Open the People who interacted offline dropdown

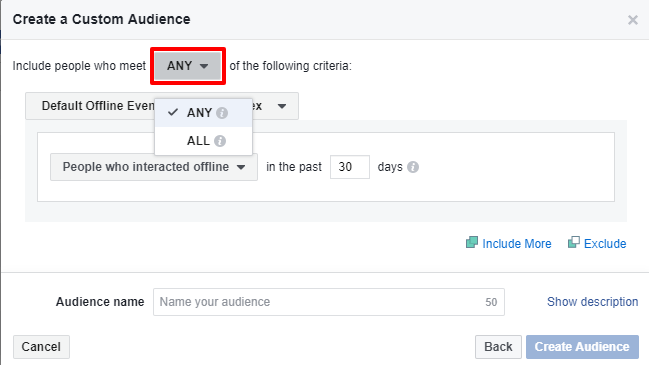pyautogui.click(x=154, y=167)
